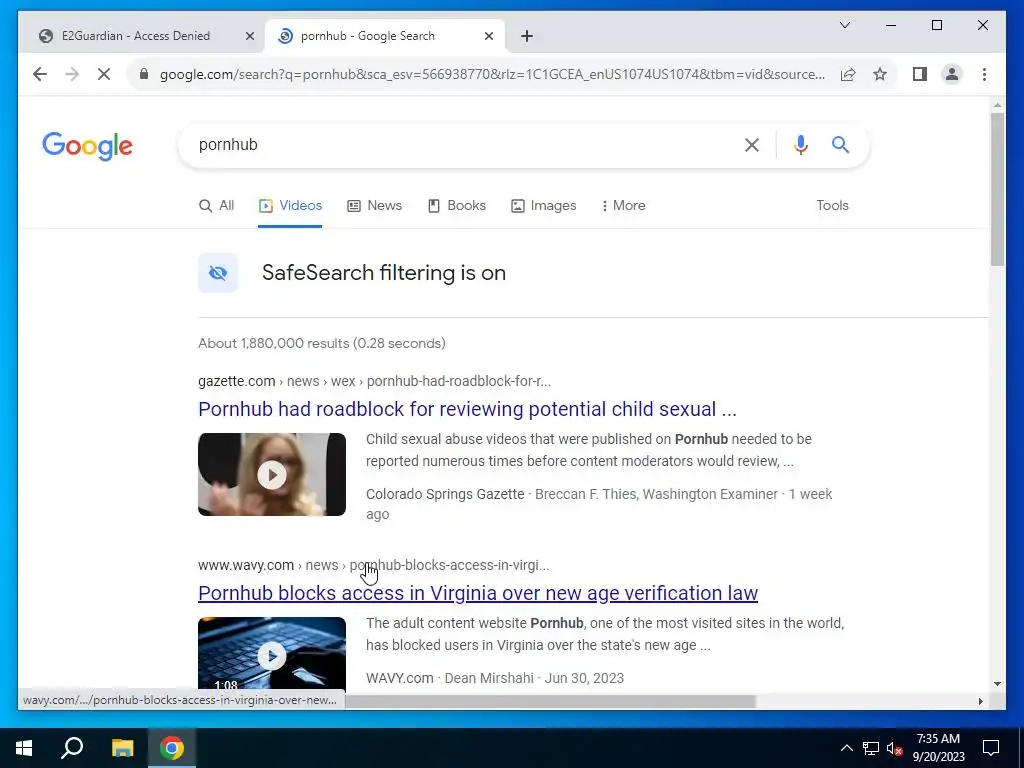Bookmark this tab with star icon

[x=880, y=74]
